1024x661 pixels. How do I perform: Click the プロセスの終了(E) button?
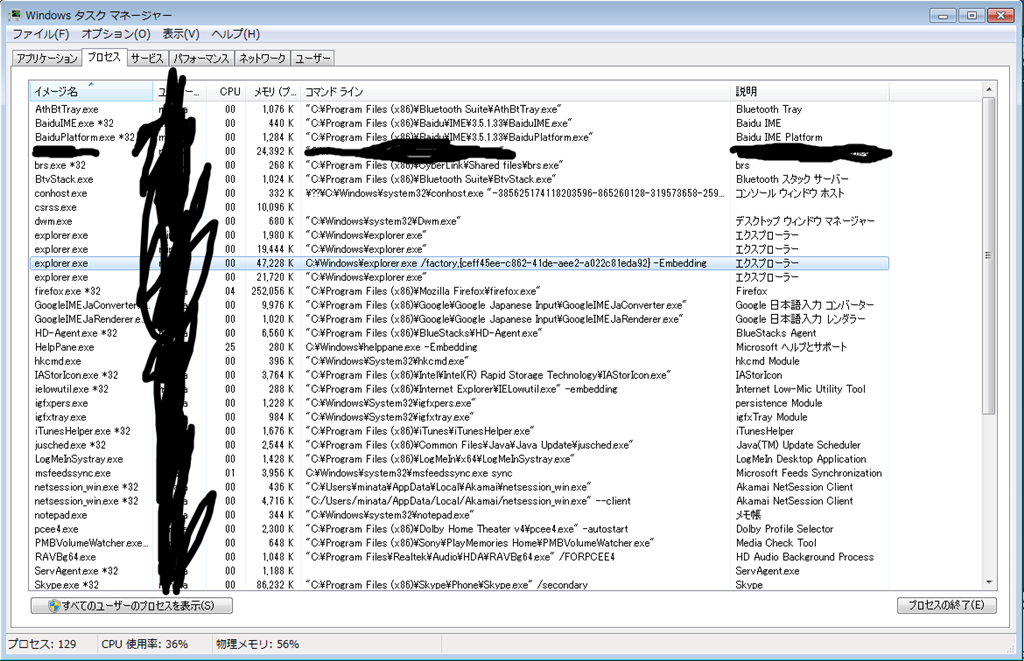(x=946, y=605)
